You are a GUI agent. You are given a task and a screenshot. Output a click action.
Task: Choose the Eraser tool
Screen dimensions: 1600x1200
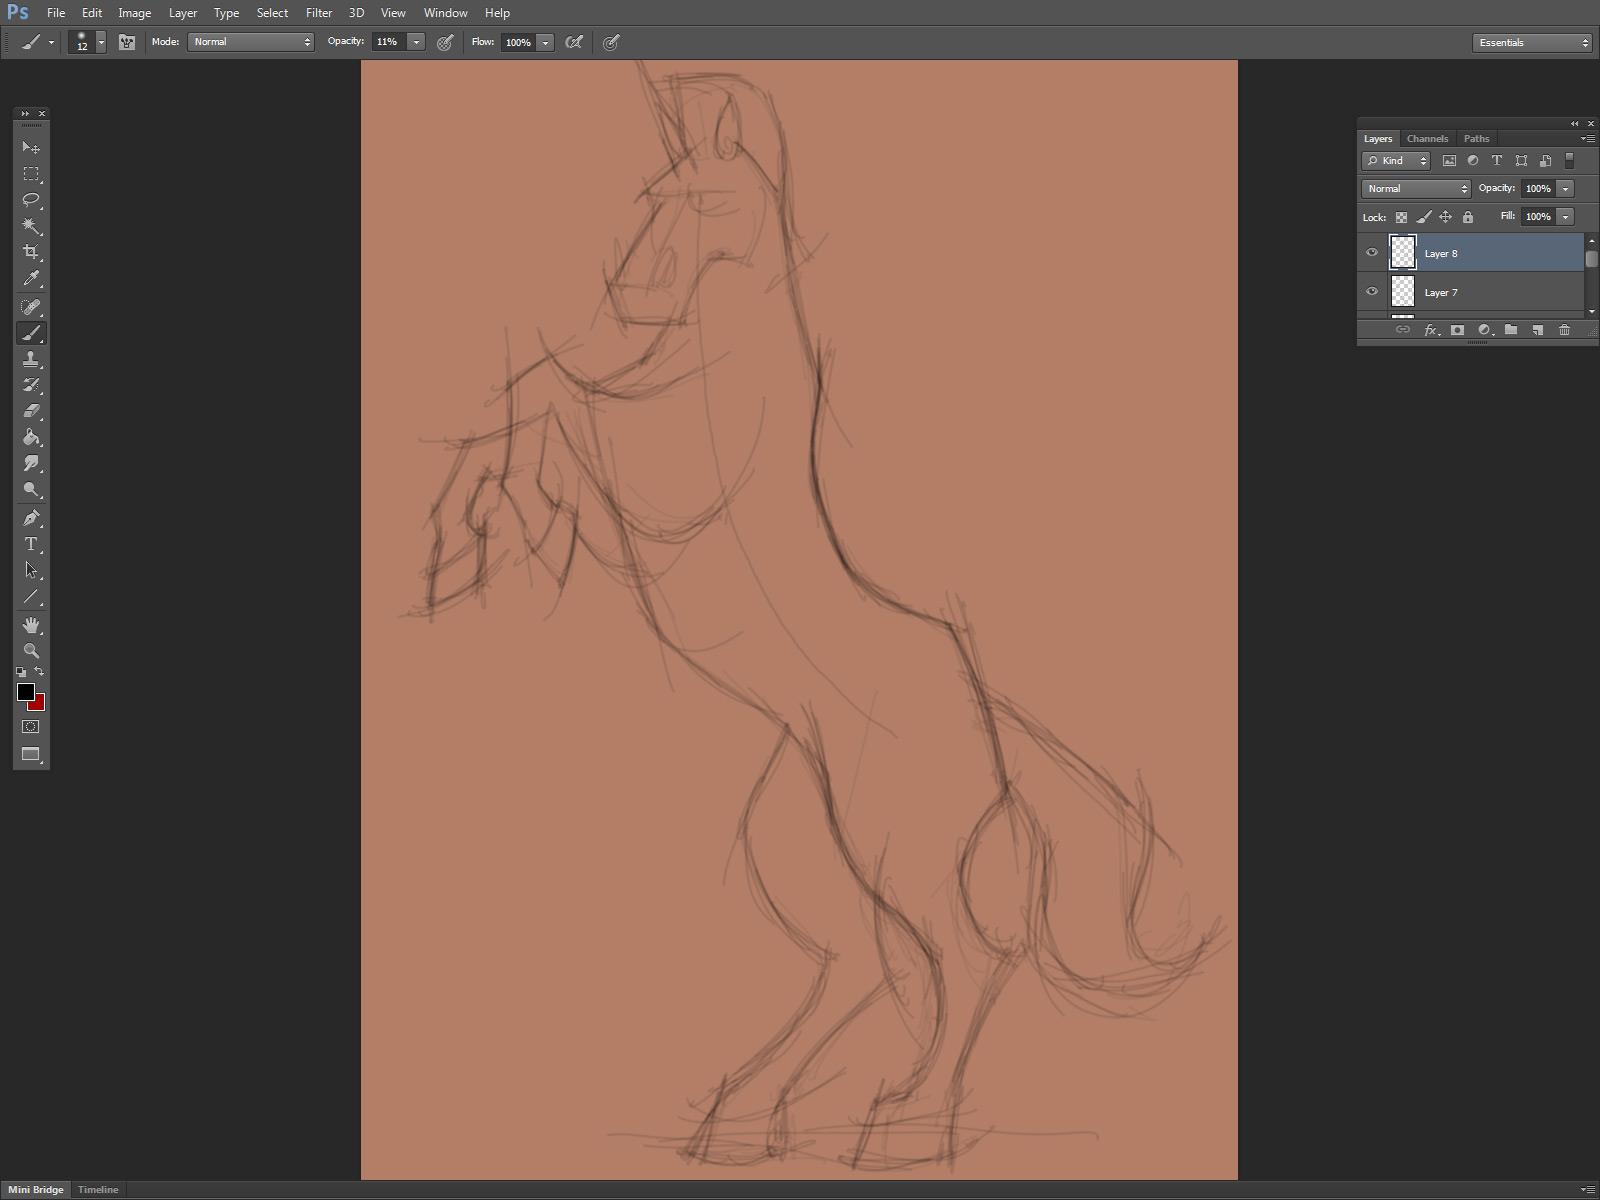(x=31, y=411)
